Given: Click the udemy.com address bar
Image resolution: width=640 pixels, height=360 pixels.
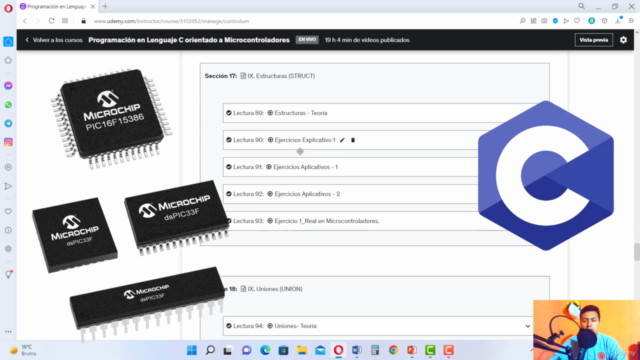Looking at the screenshot, I should [x=171, y=21].
